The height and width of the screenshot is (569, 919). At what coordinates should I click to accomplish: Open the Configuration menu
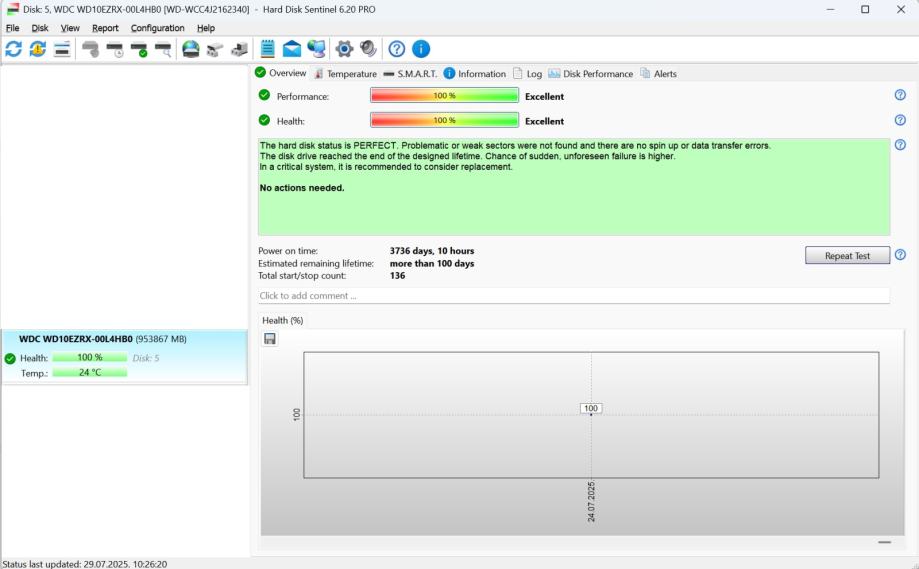[x=157, y=28]
